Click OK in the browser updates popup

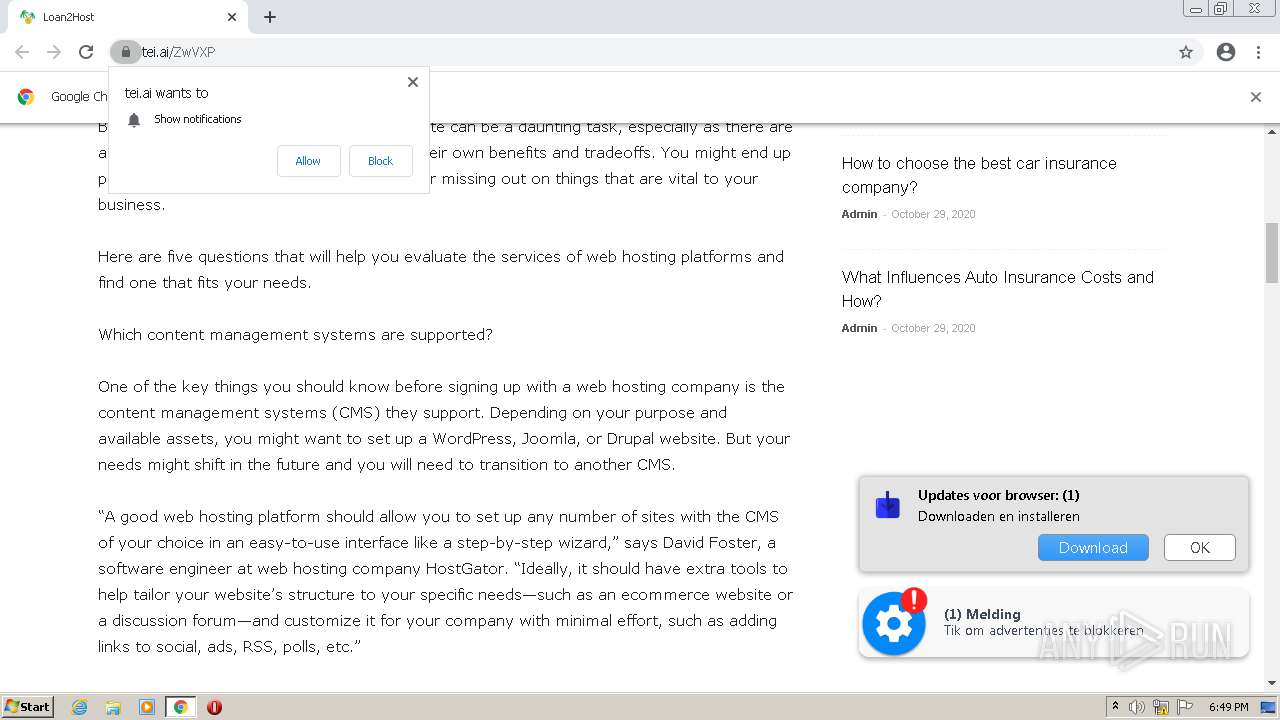click(x=1200, y=548)
